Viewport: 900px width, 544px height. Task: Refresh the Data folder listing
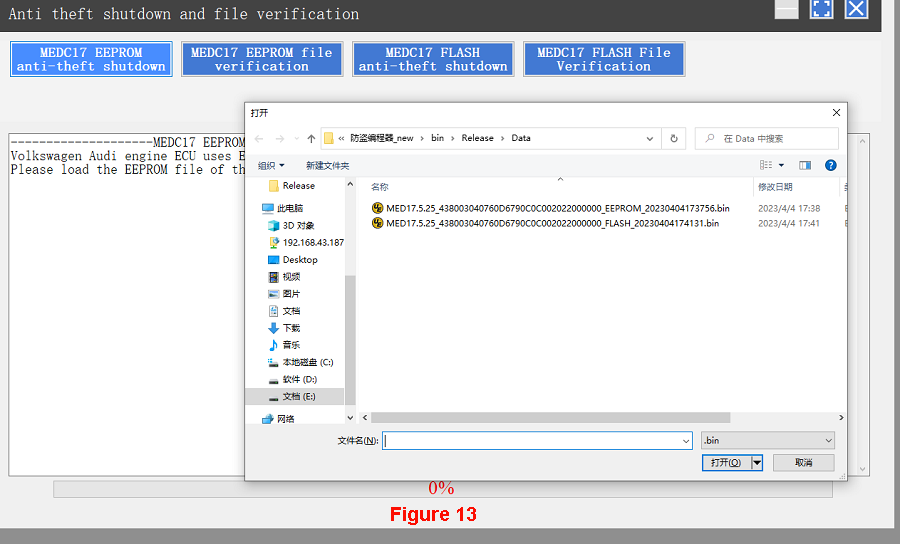674,138
